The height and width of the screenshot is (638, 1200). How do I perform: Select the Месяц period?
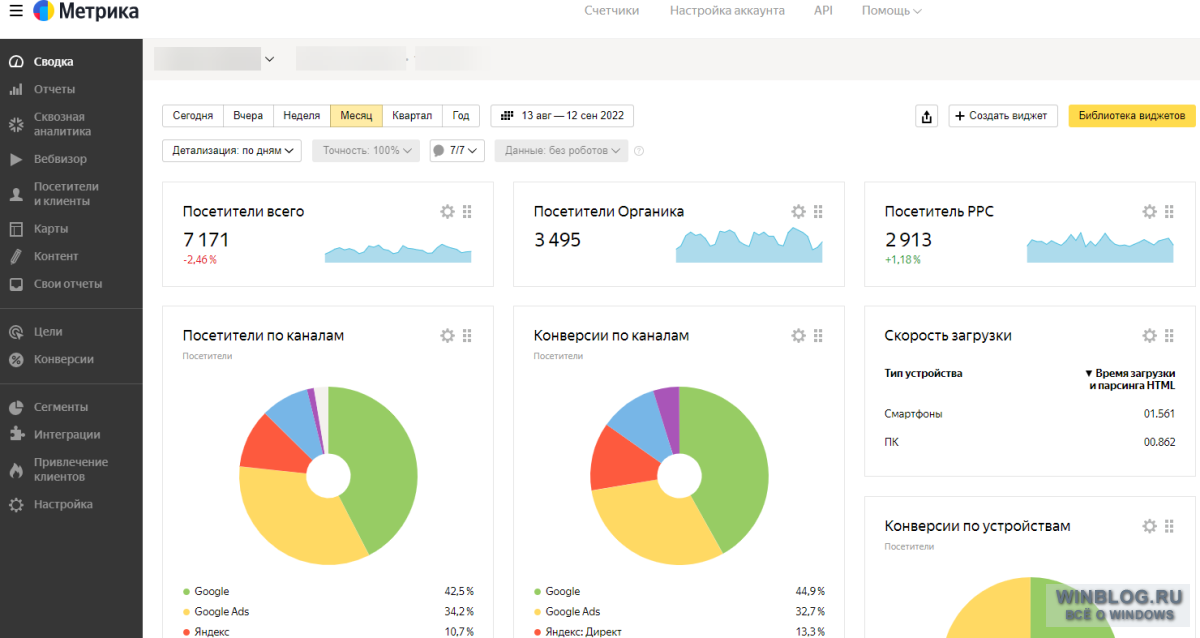click(x=356, y=116)
